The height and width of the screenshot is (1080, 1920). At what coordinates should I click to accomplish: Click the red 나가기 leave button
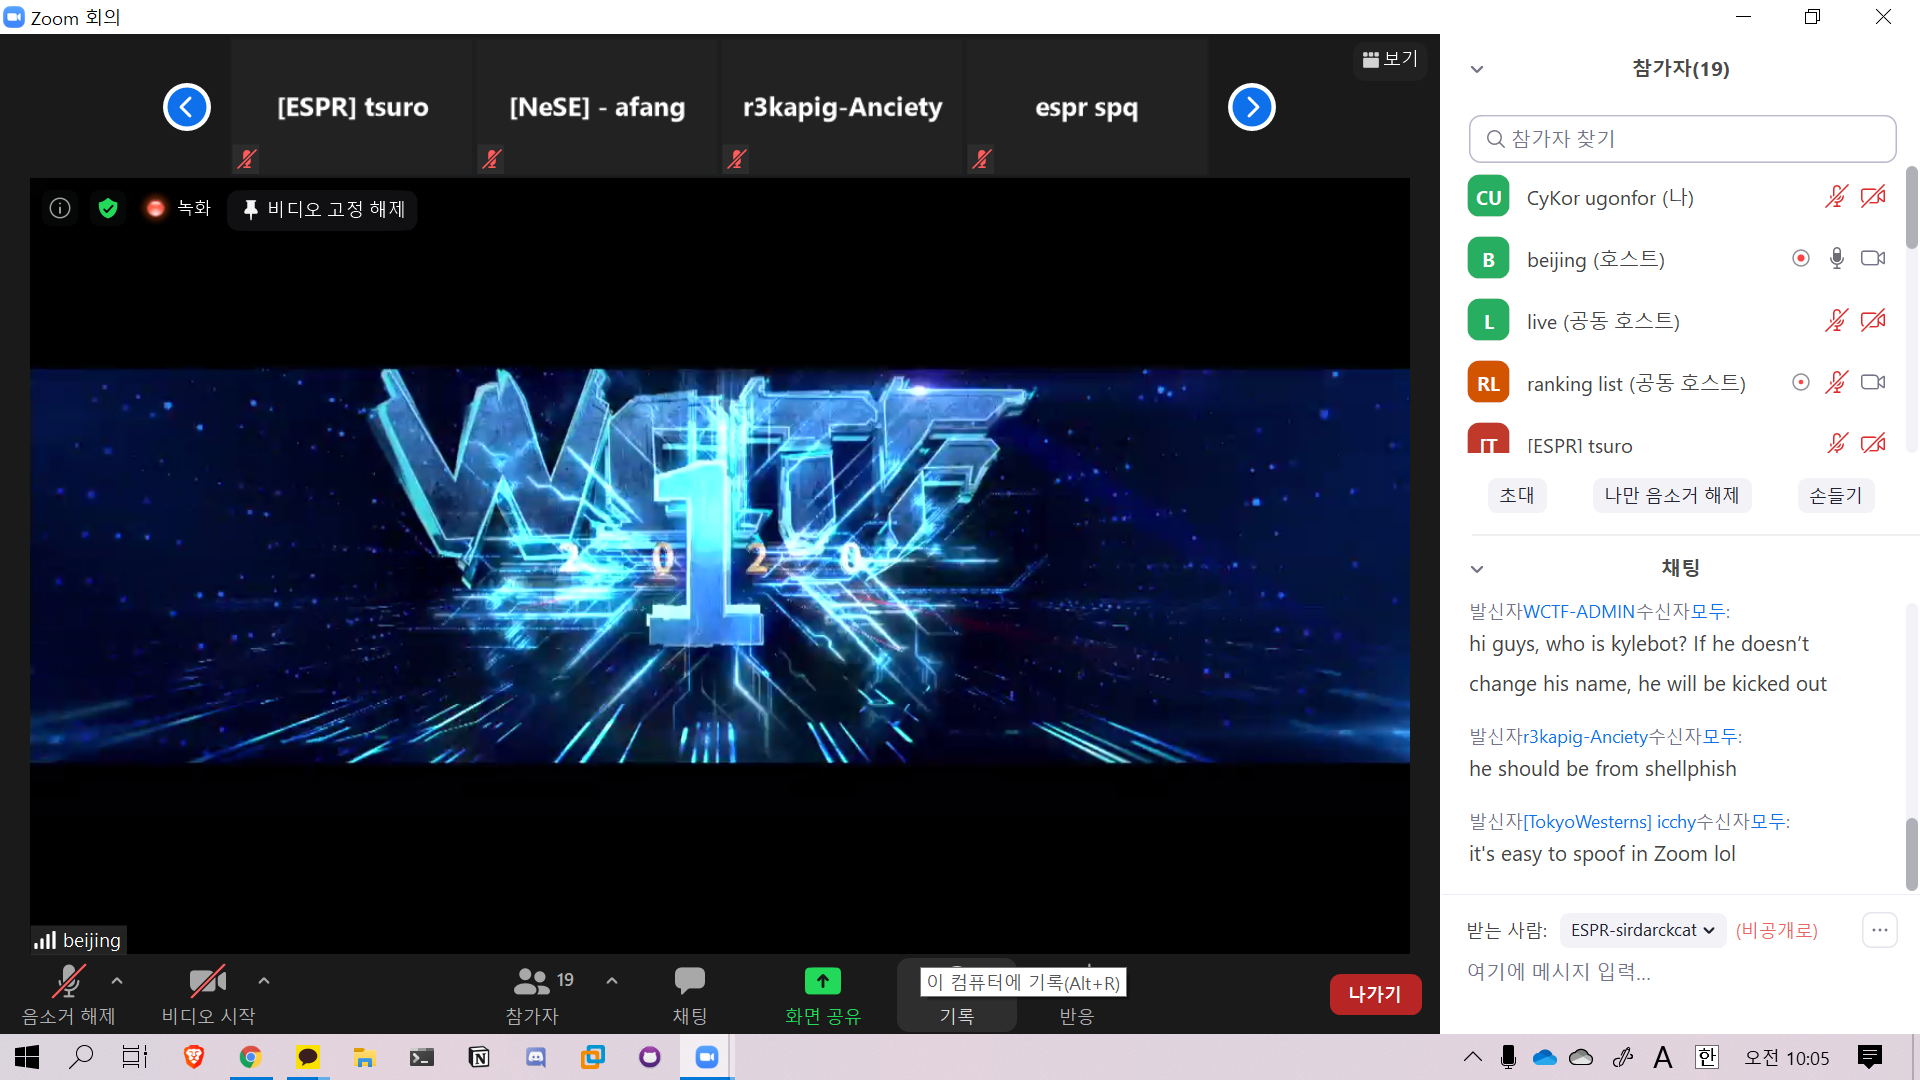(1374, 994)
